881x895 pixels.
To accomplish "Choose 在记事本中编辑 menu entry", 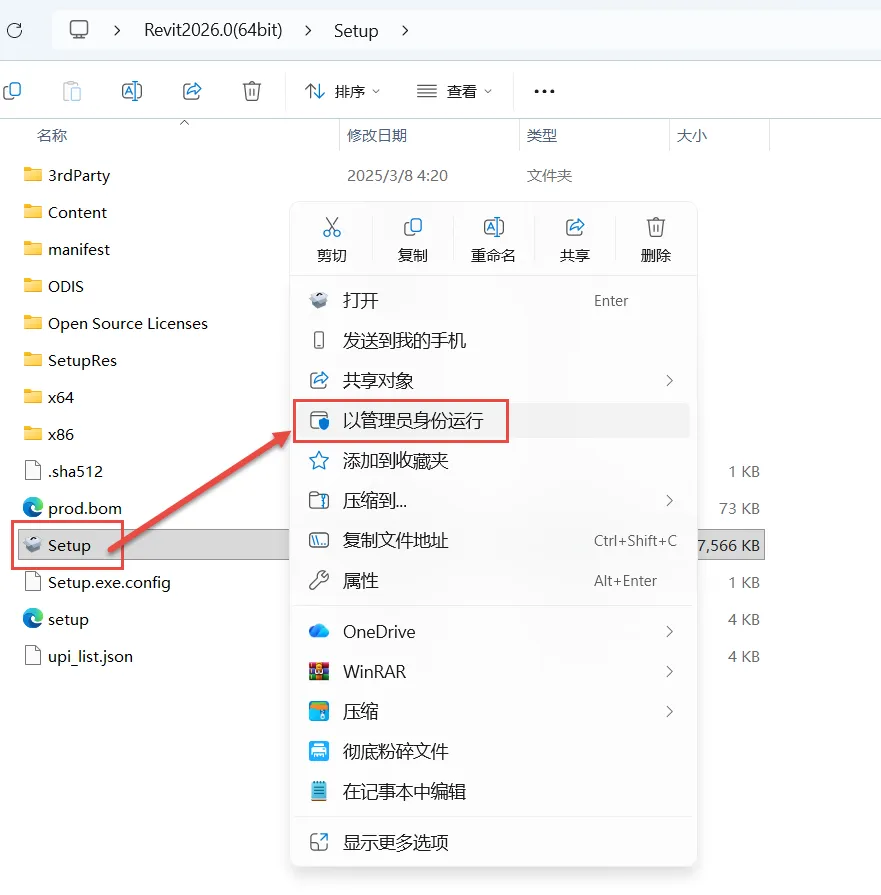I will [493, 792].
